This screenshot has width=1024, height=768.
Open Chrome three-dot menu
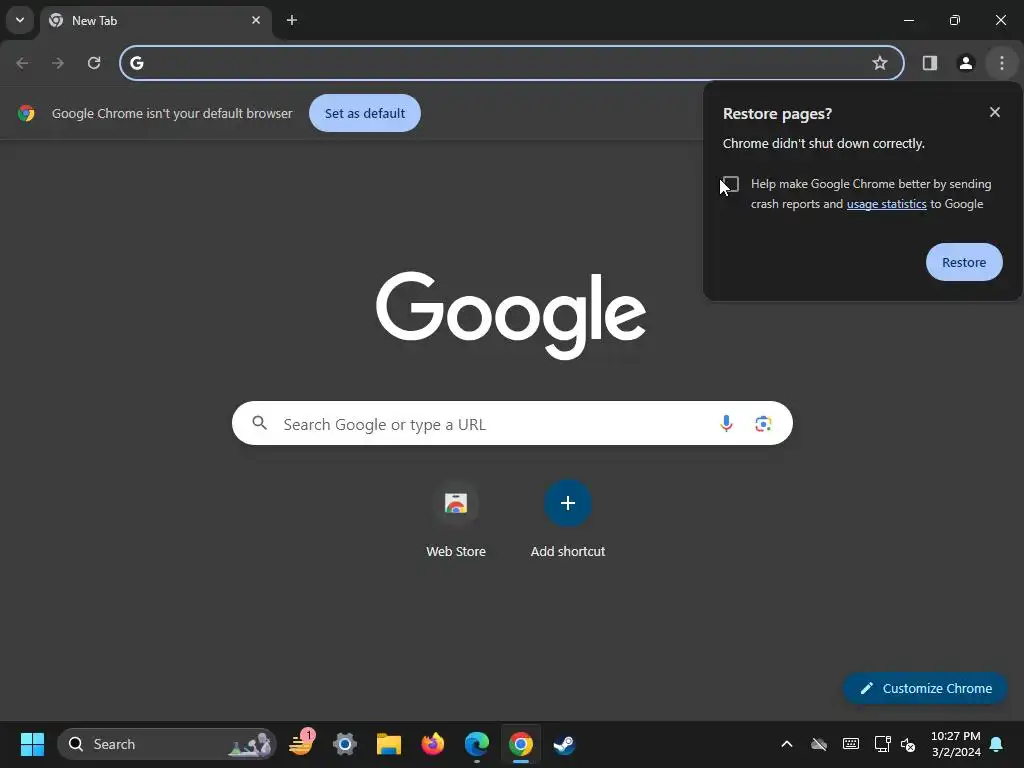(1002, 63)
